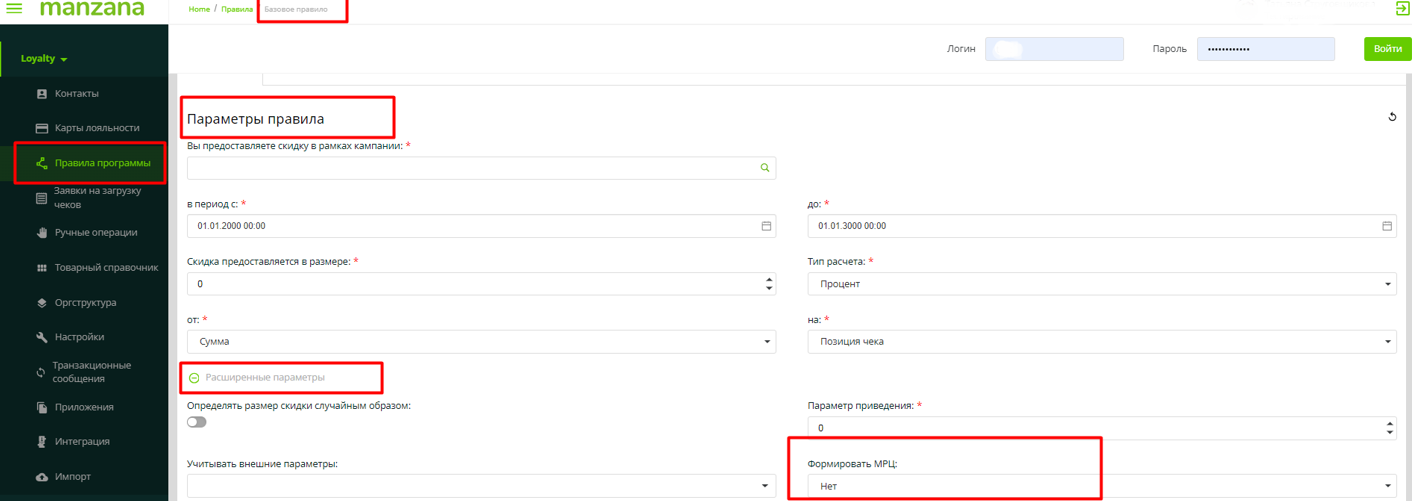
Task: Click the Логин input field
Action: [1054, 49]
